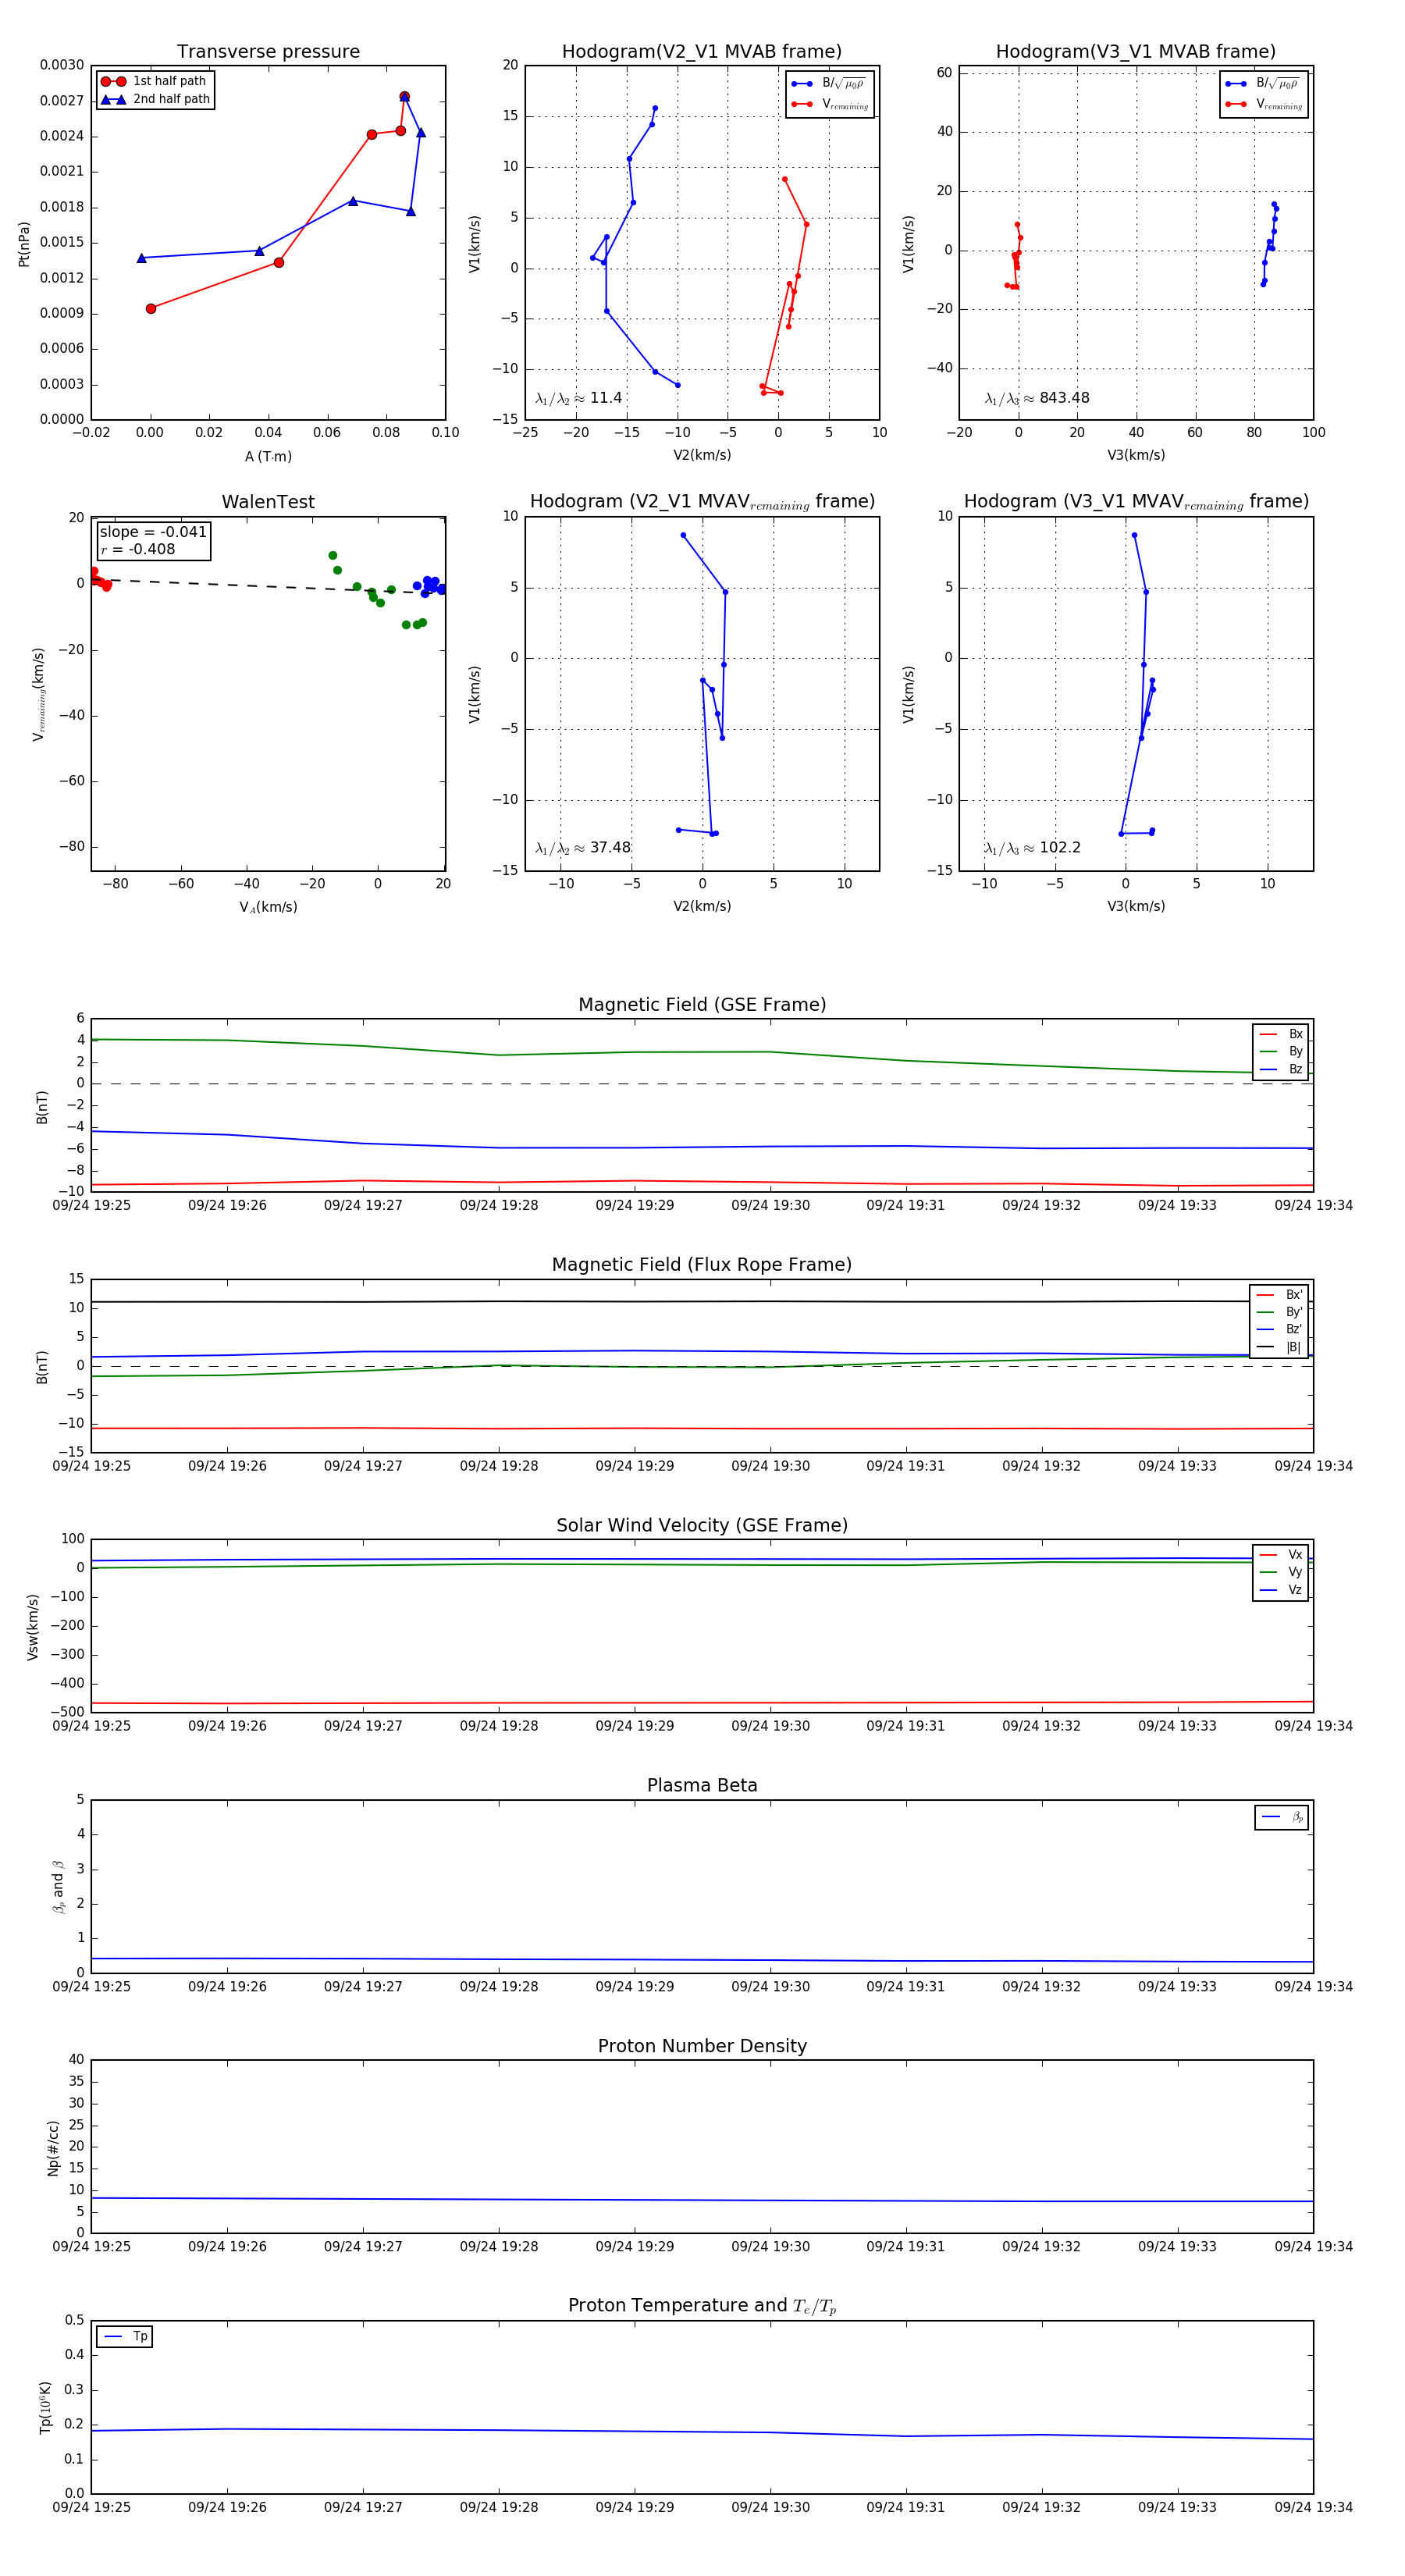Screen dimensions: 1405x2576
Task: Click the 'Tp(10^6K)' y-axis label
Action: [45, 2407]
